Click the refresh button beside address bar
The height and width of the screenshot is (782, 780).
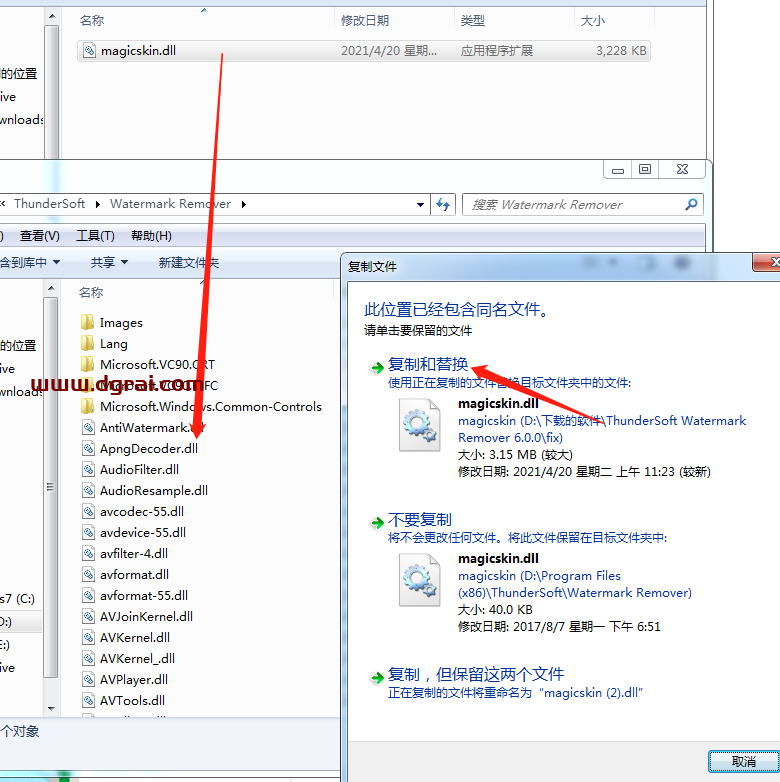(444, 204)
